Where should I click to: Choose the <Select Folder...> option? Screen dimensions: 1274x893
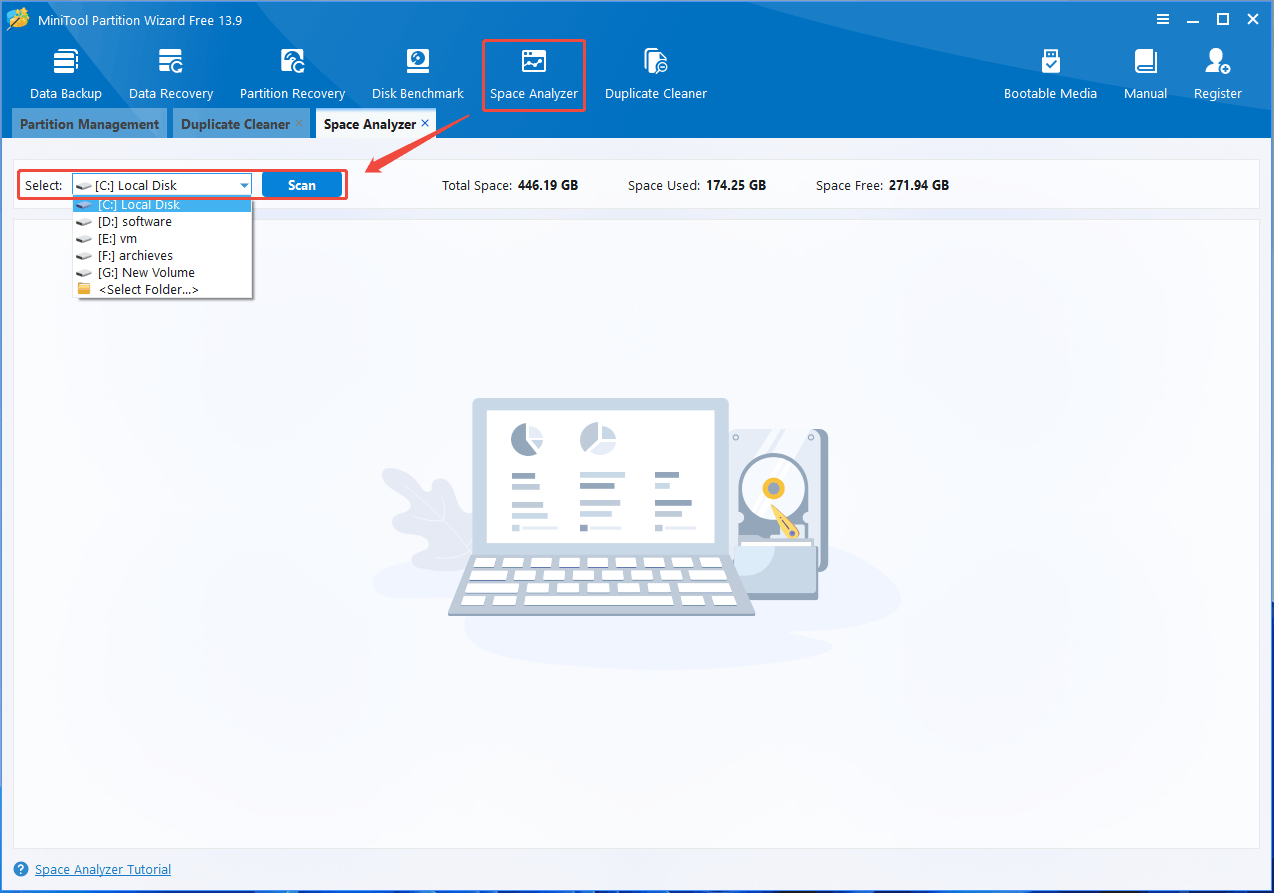coord(162,289)
